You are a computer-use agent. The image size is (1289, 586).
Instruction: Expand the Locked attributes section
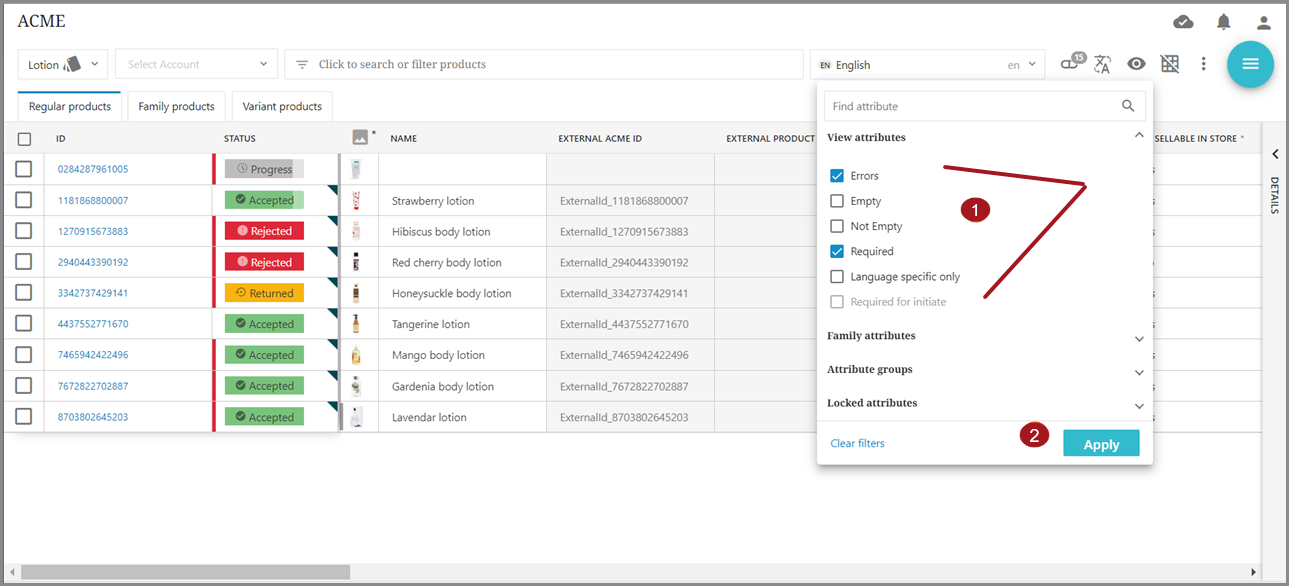[x=1139, y=405]
